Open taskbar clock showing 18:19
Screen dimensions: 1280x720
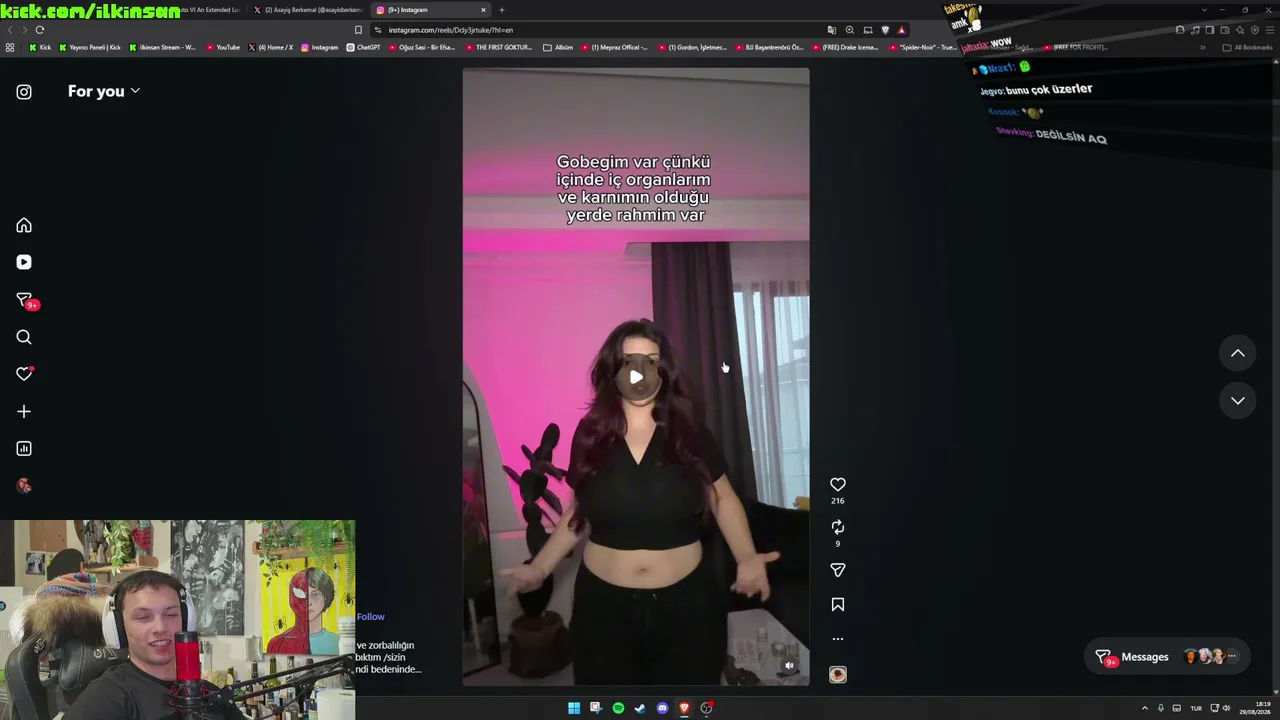click(1255, 708)
